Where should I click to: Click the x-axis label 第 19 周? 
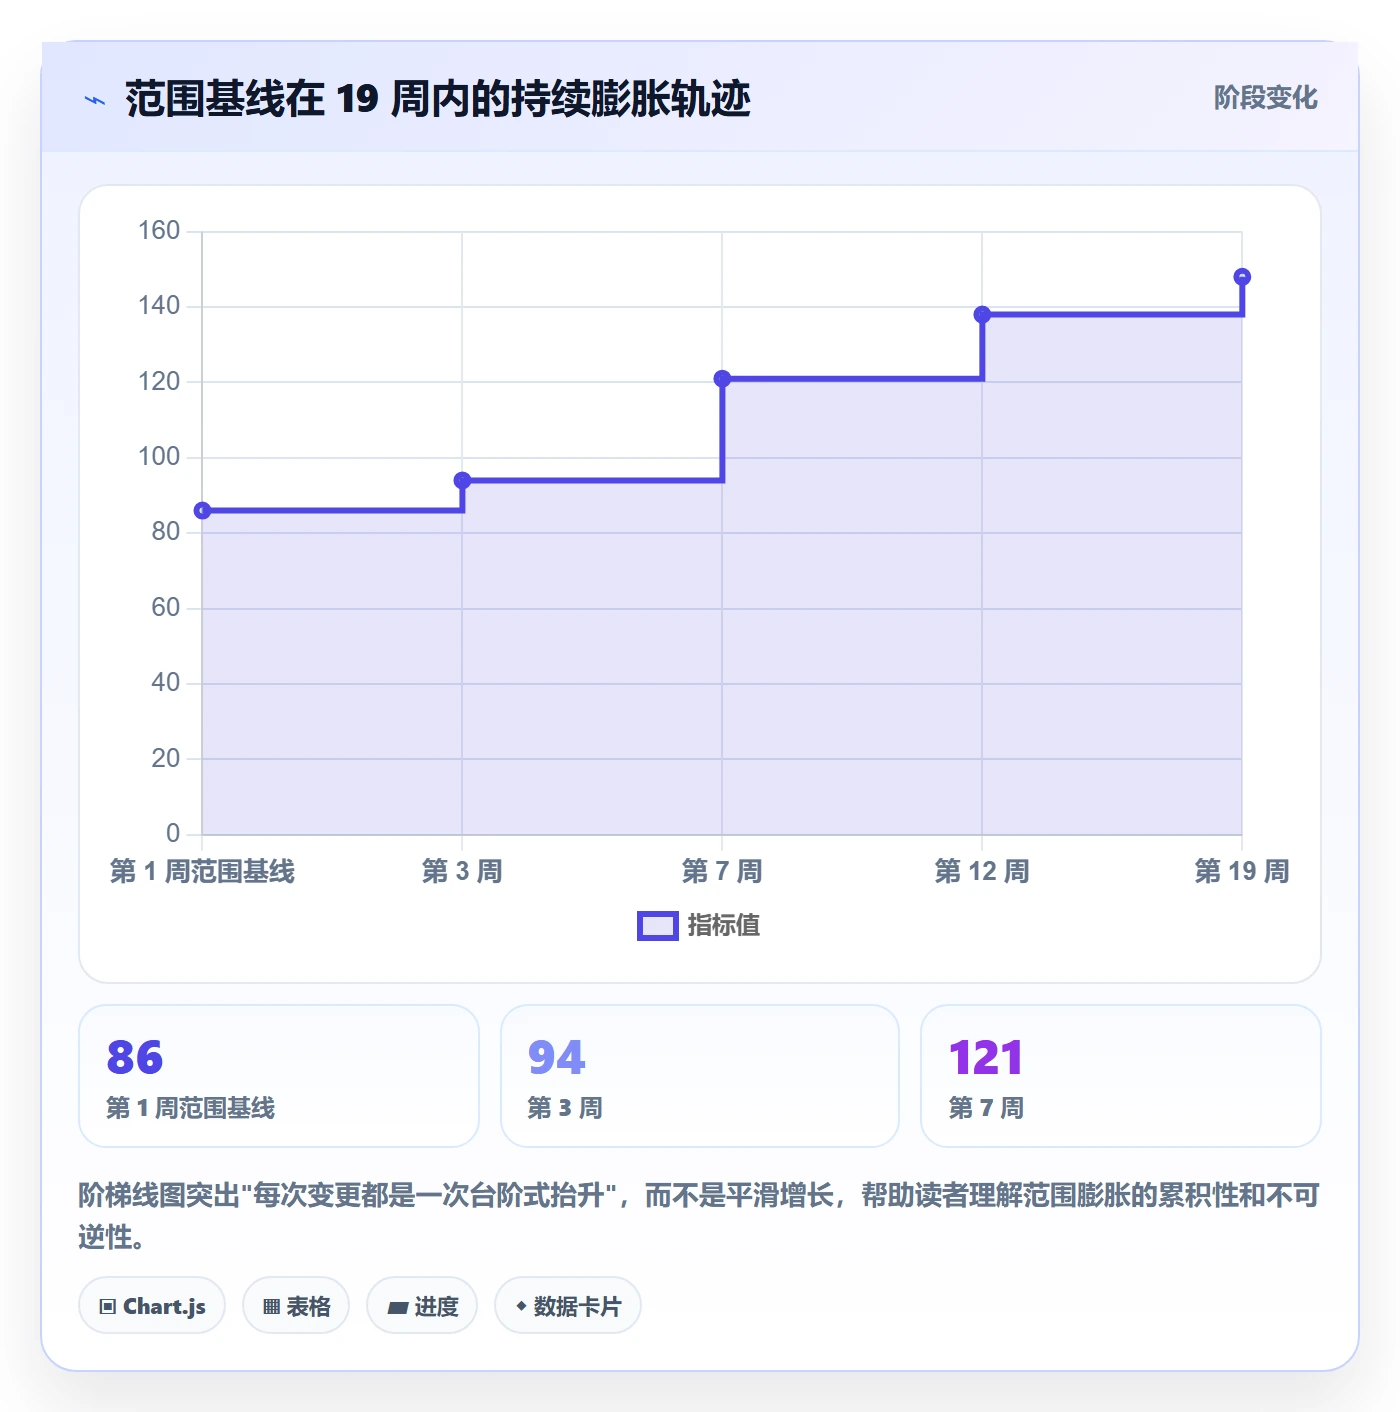coord(1242,872)
